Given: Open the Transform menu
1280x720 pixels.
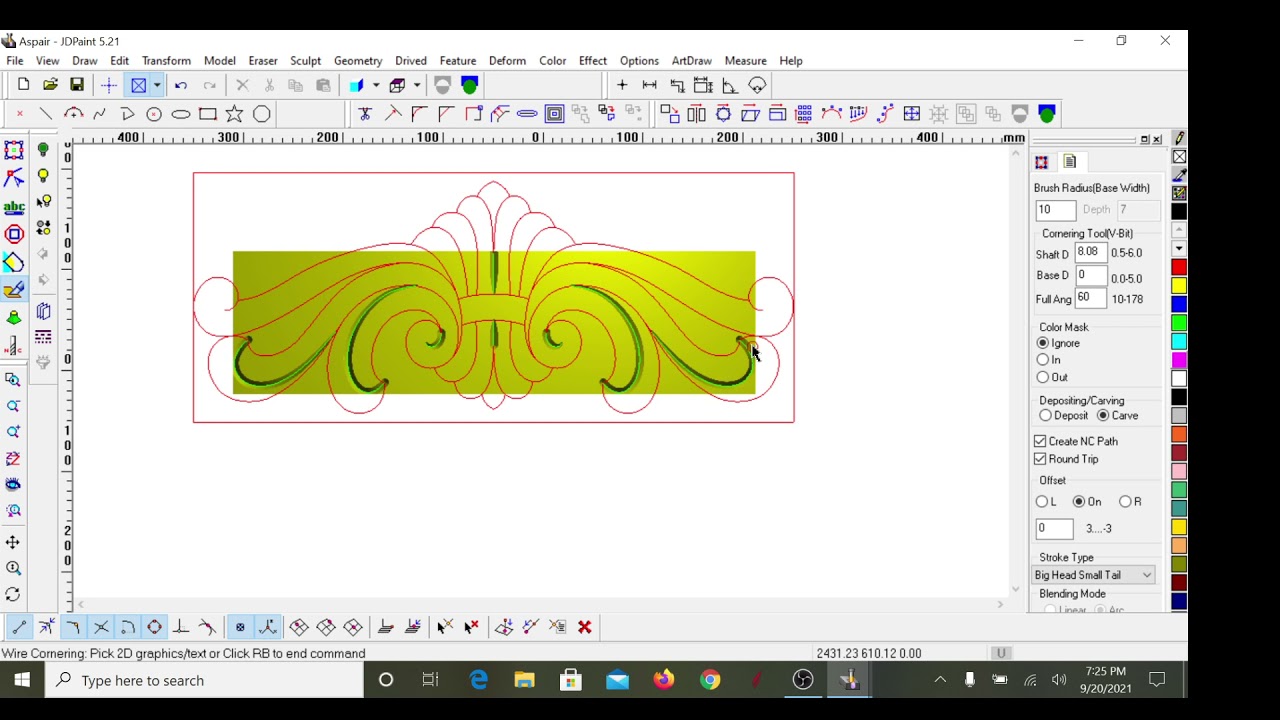Looking at the screenshot, I should click(x=166, y=61).
